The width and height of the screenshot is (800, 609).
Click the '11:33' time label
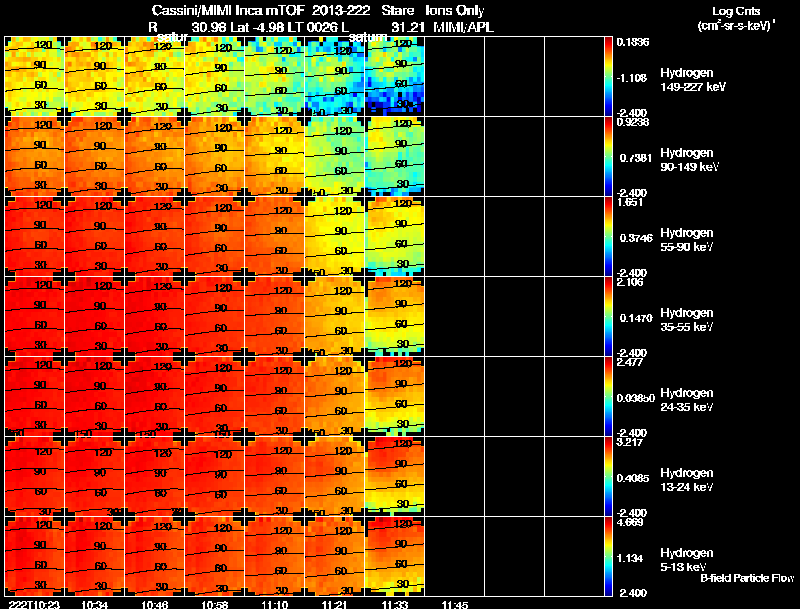(x=394, y=604)
